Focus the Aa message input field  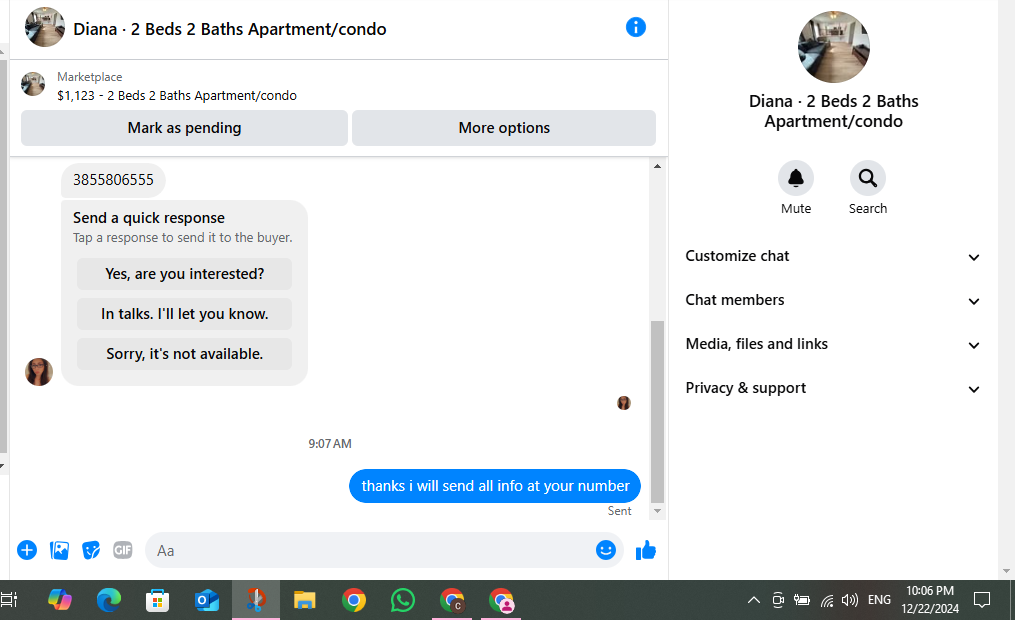(x=369, y=551)
